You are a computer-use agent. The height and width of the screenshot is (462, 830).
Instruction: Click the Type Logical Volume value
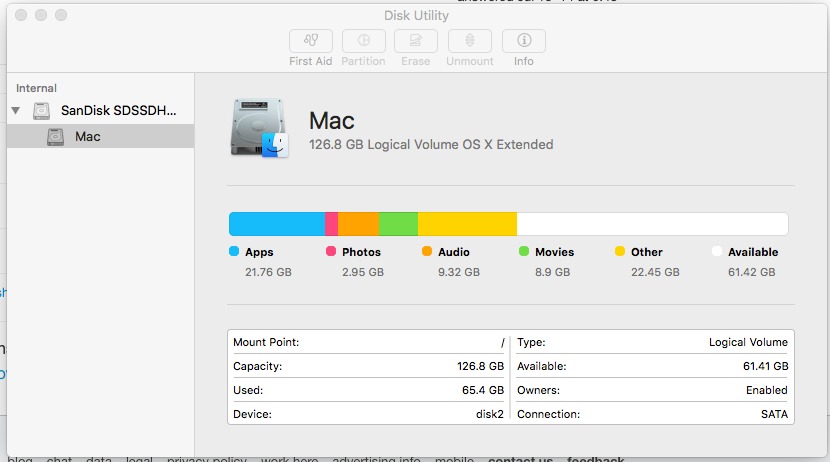click(748, 342)
